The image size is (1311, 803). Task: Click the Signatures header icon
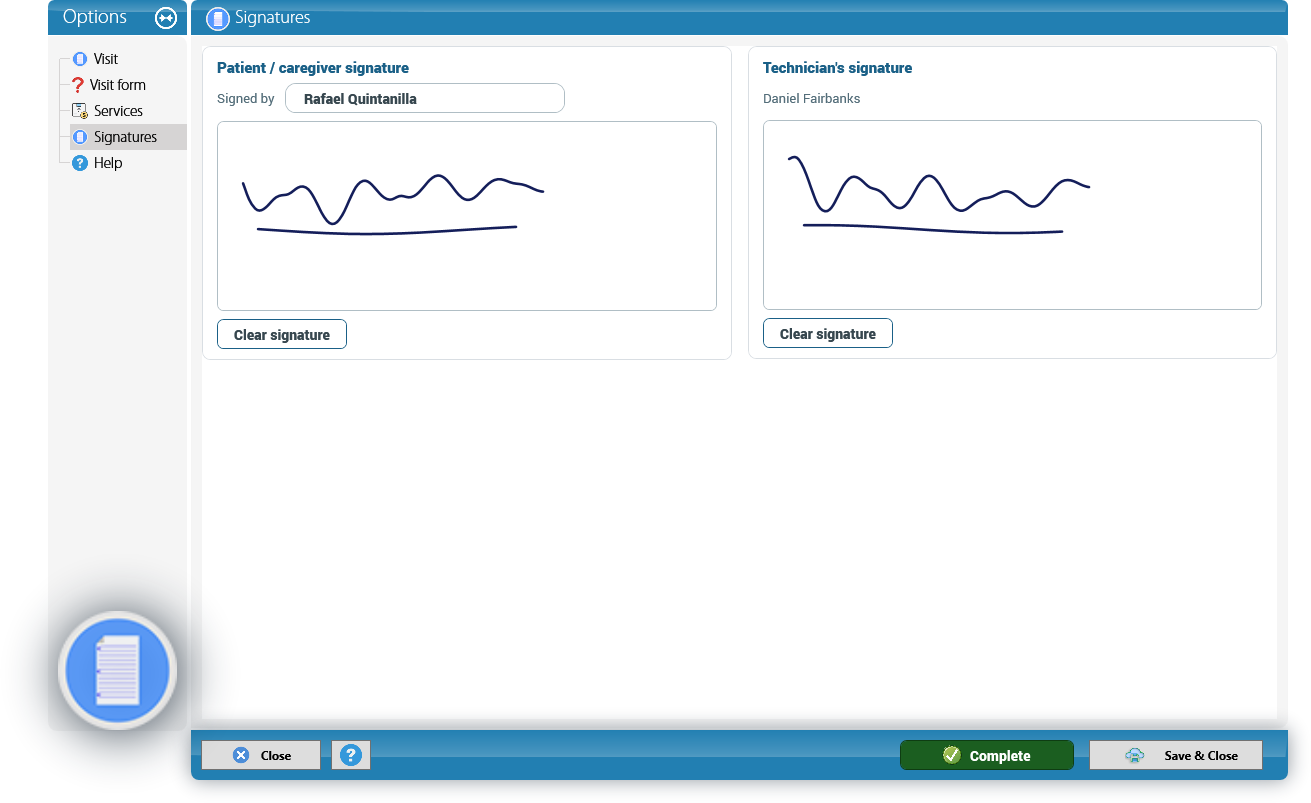(218, 18)
